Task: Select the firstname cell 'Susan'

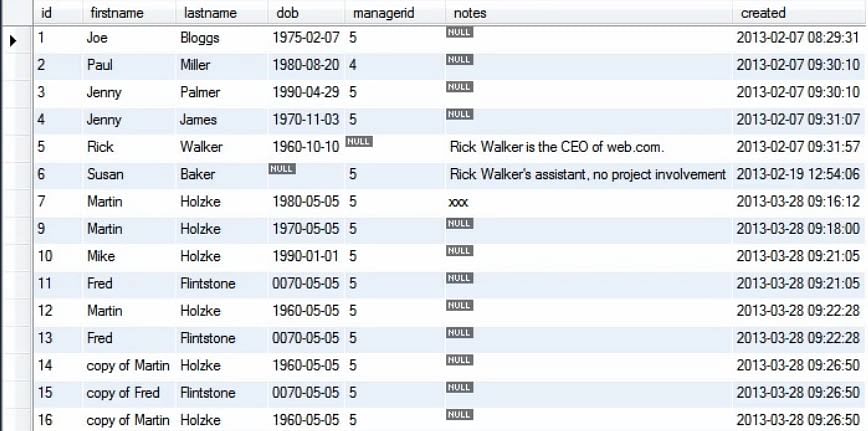Action: point(105,174)
